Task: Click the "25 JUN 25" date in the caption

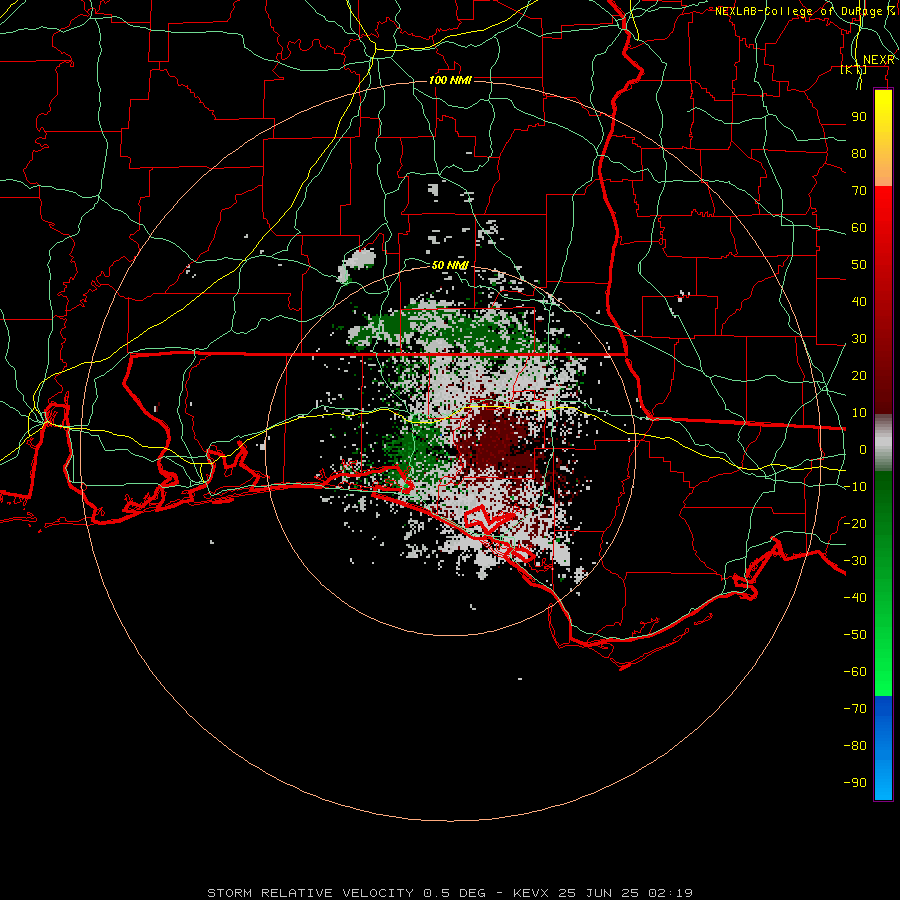Action: (599, 893)
